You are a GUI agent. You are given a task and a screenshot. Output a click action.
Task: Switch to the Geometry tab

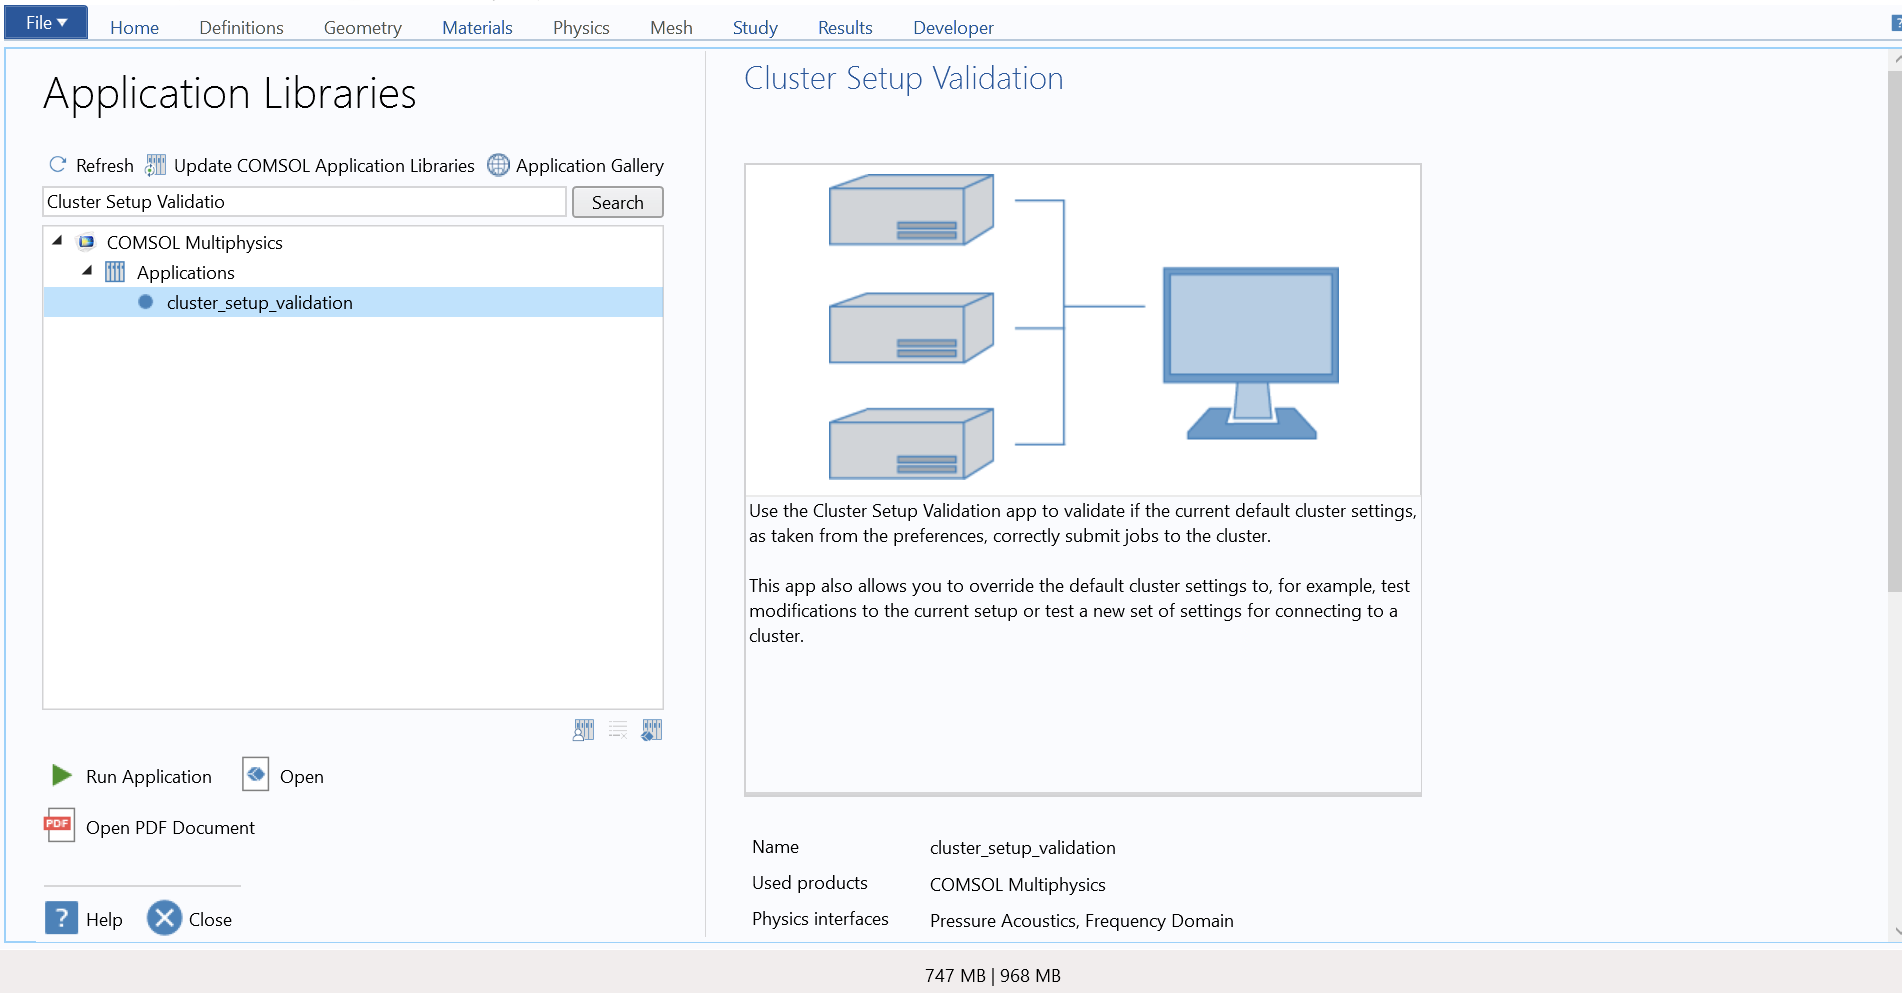point(362,28)
